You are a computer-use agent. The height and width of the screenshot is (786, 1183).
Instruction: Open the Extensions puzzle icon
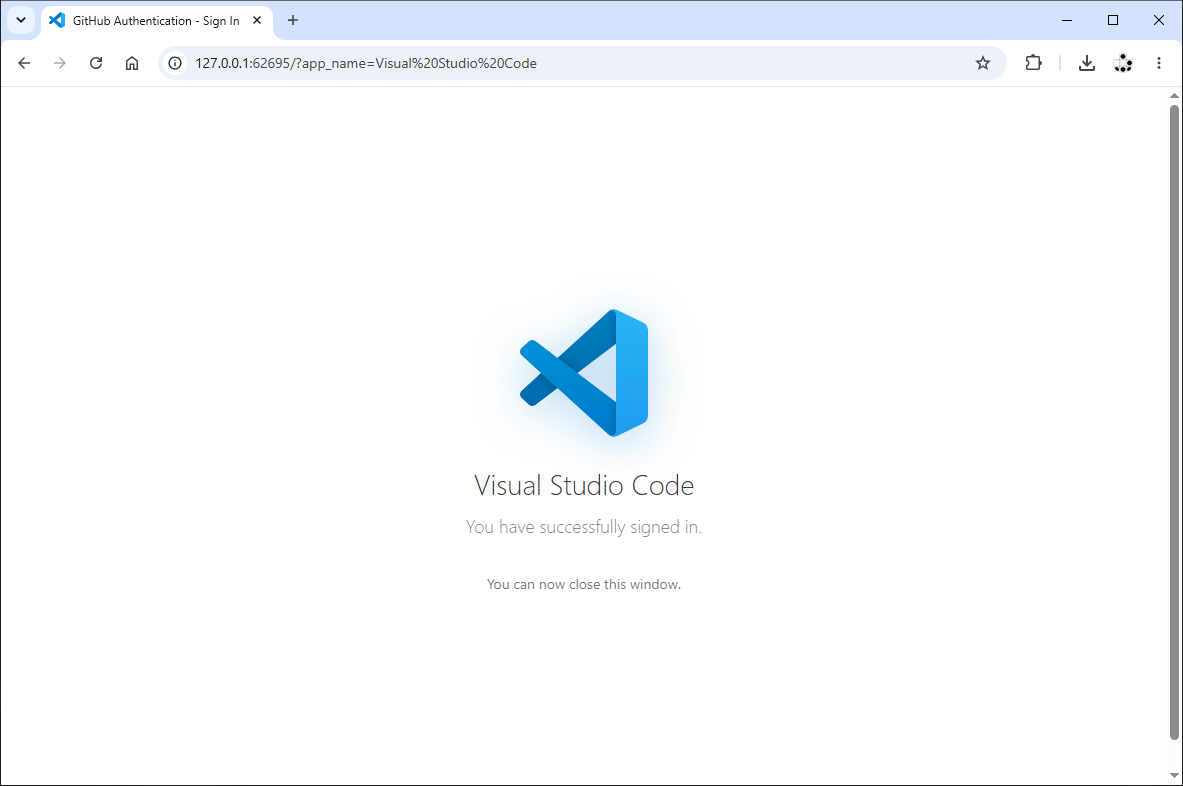[1034, 63]
